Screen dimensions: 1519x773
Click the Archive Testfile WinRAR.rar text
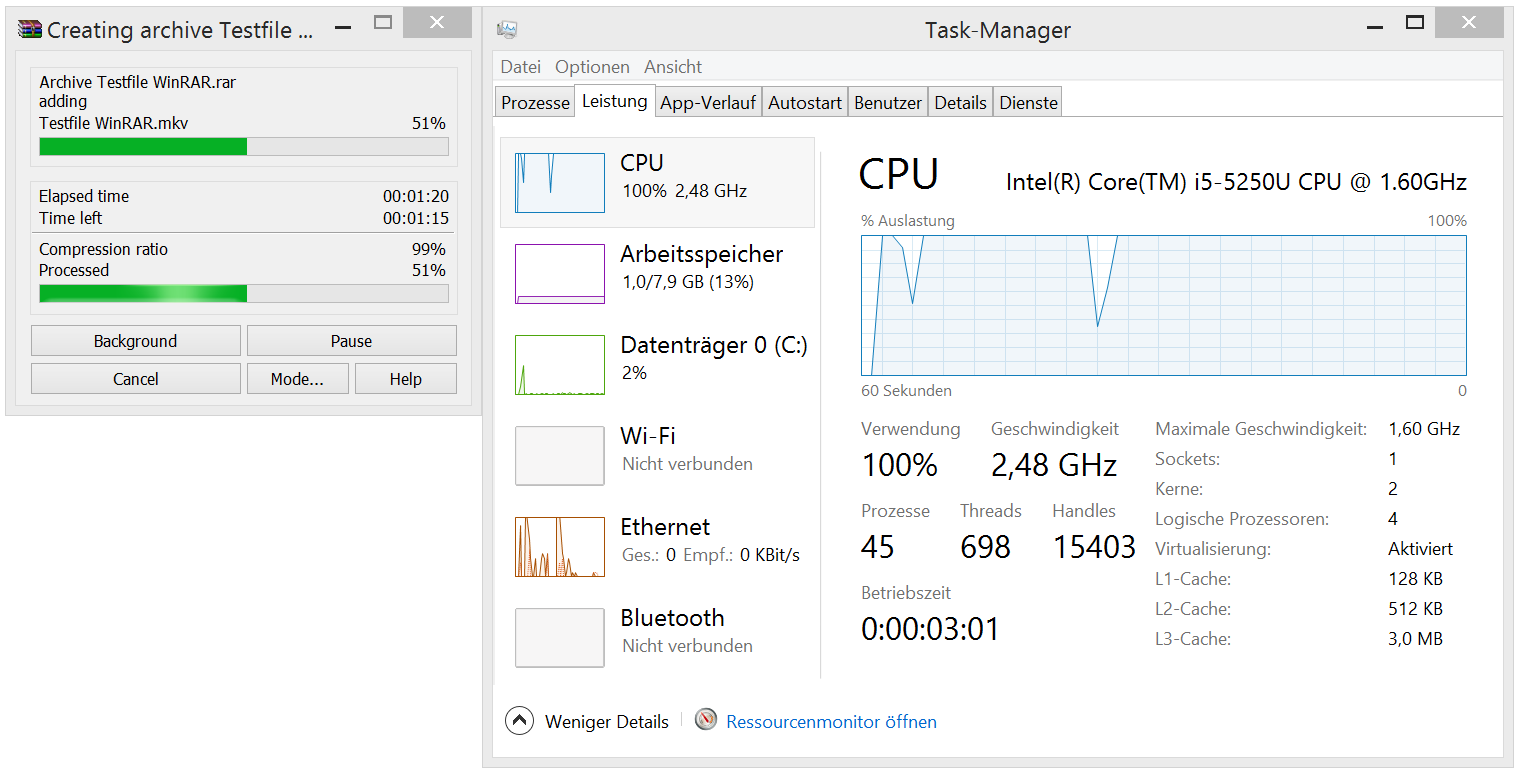(138, 82)
